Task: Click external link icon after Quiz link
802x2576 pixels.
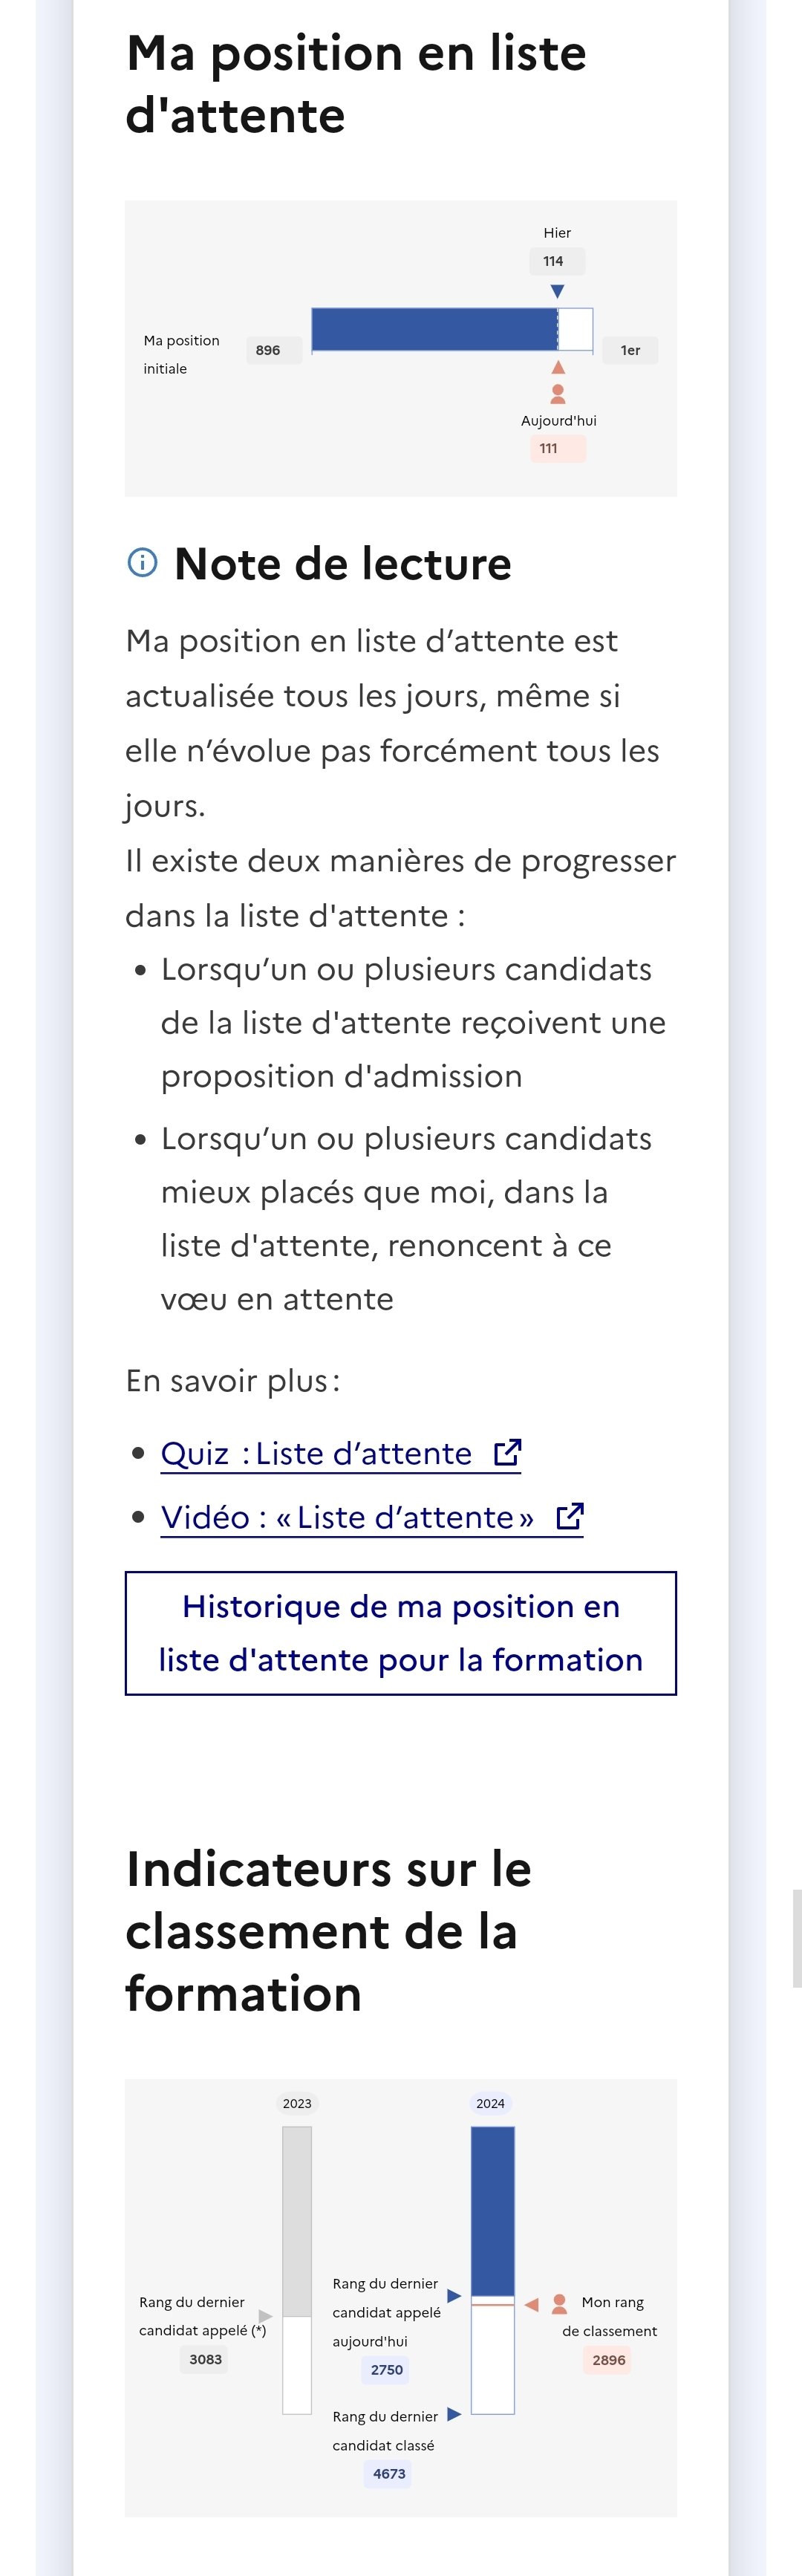Action: tap(508, 1452)
